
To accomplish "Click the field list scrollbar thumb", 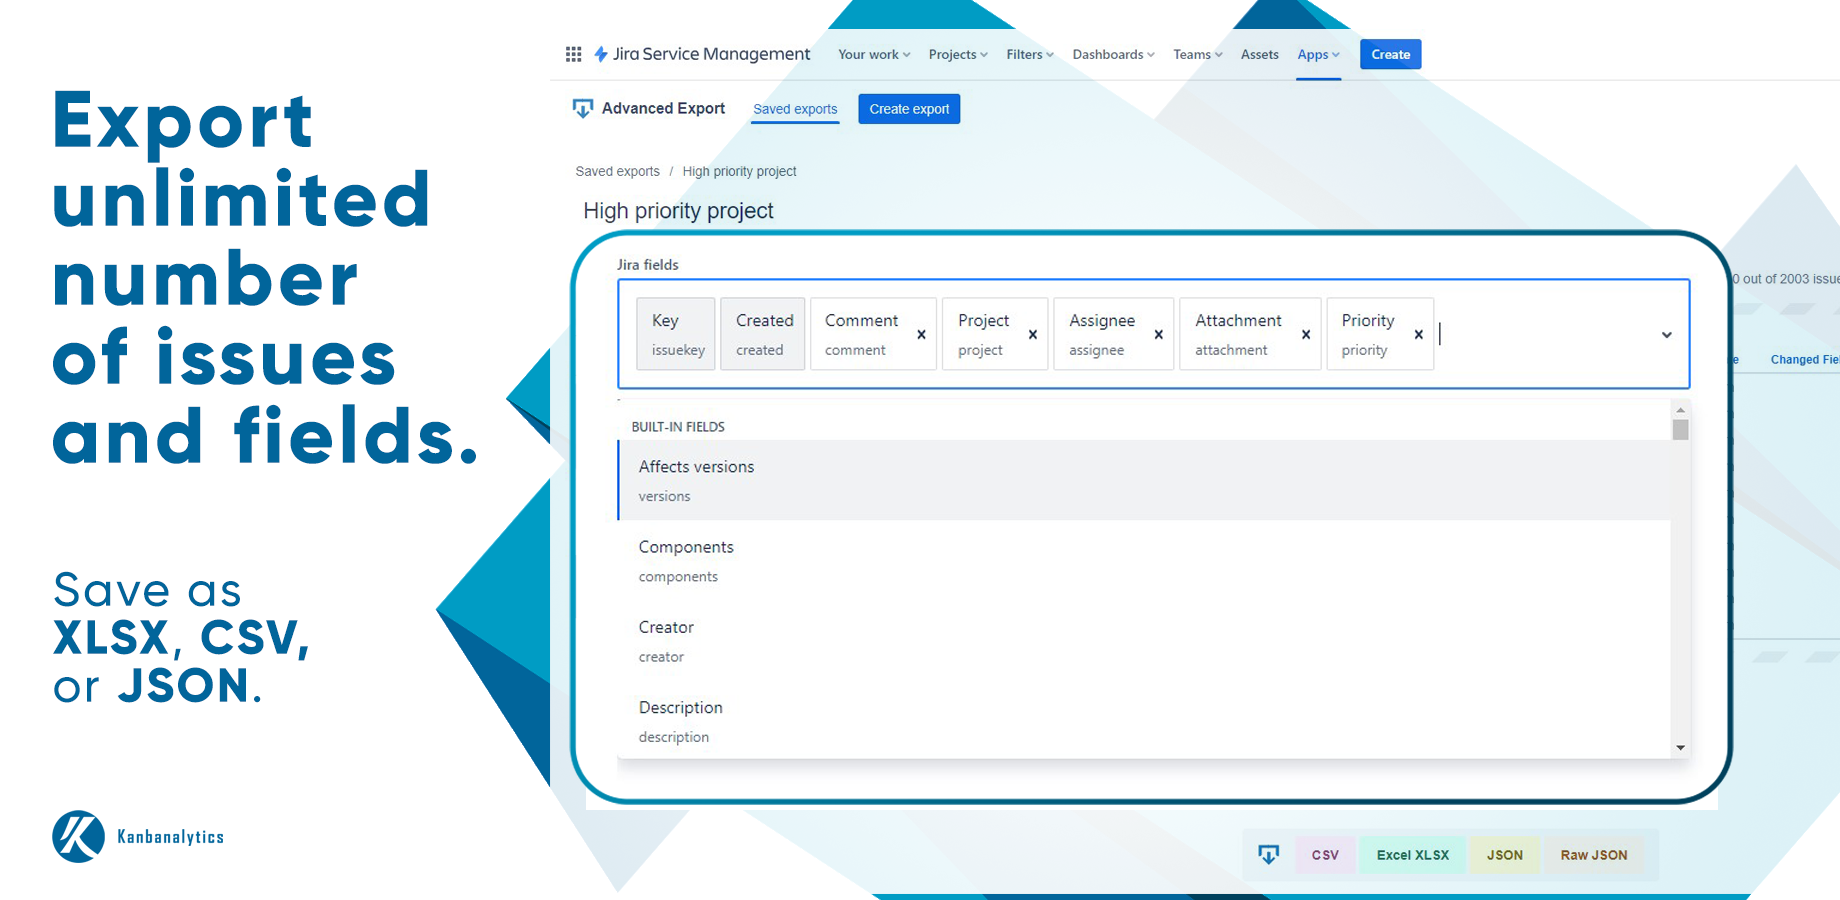I will coord(1680,430).
